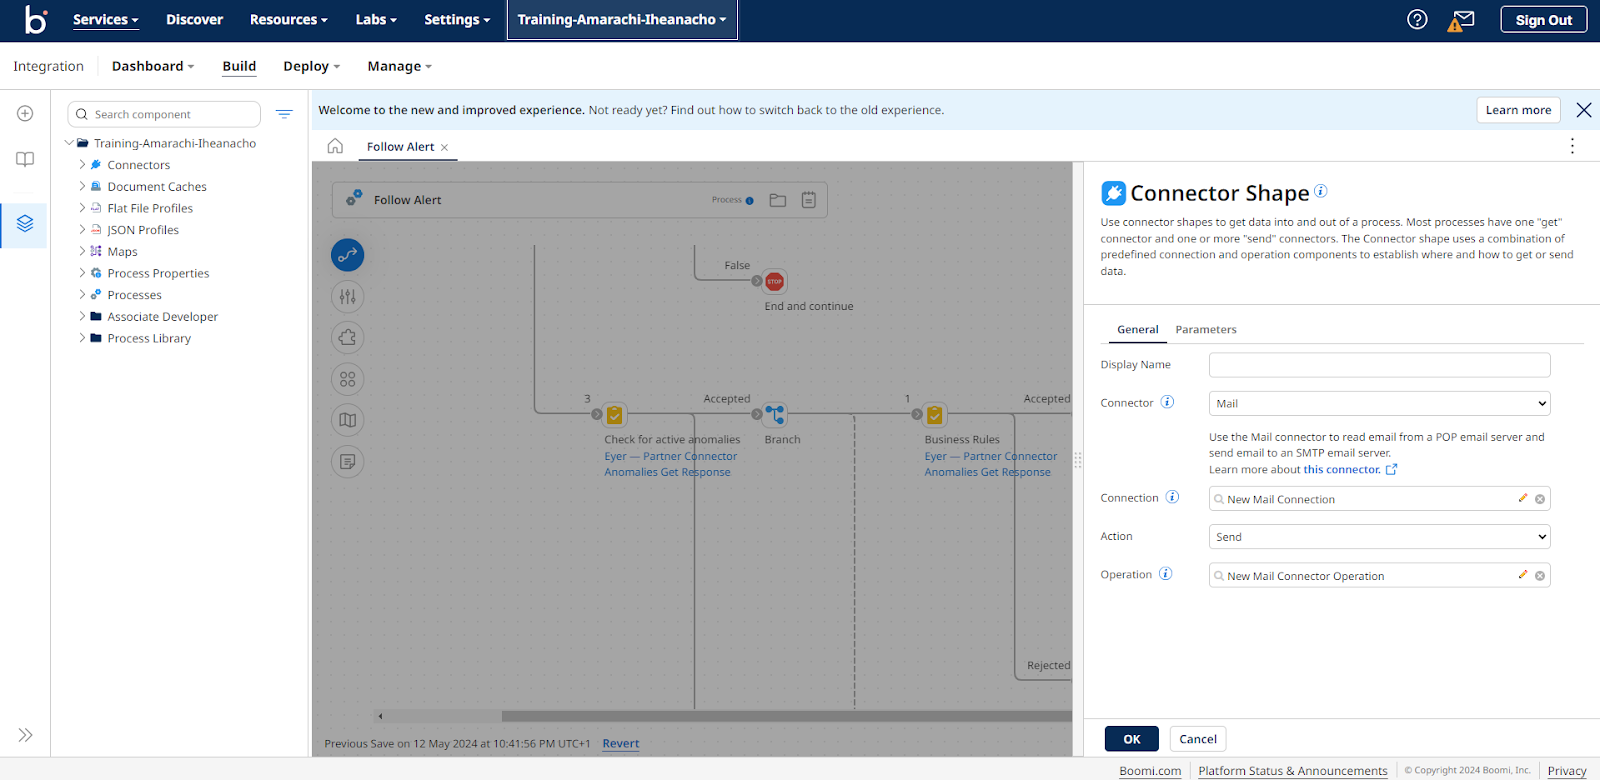Viewport: 1600px width, 780px height.
Task: Click the Revert link
Action: click(621, 744)
